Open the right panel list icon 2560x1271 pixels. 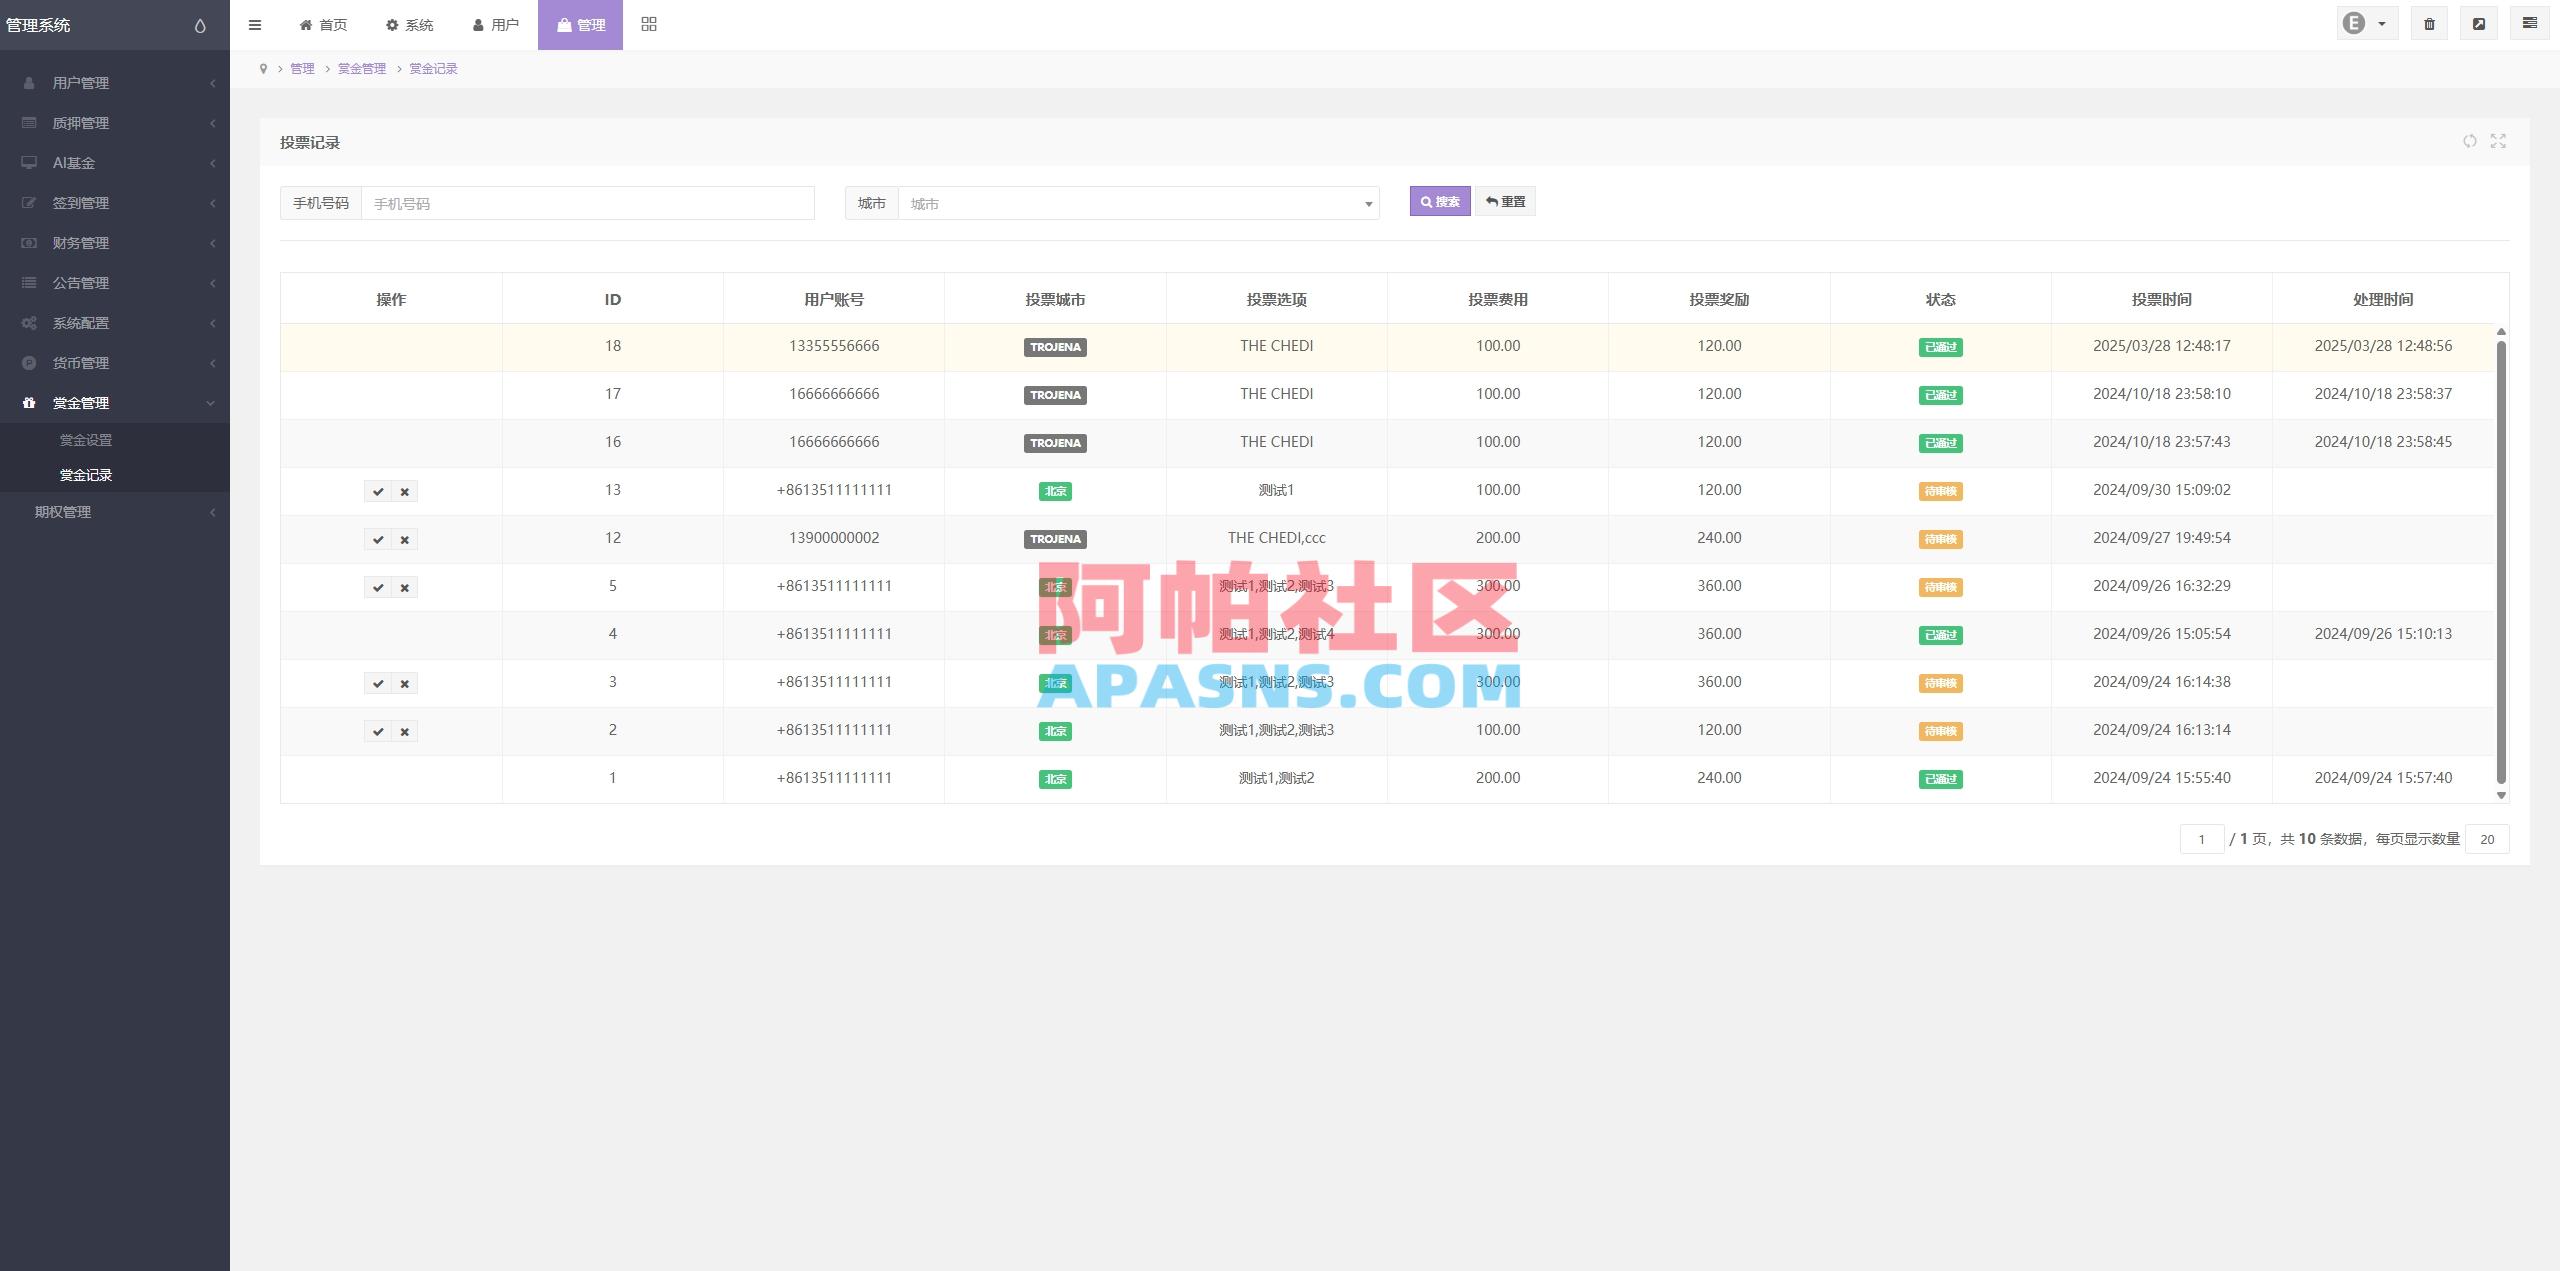click(x=2529, y=22)
